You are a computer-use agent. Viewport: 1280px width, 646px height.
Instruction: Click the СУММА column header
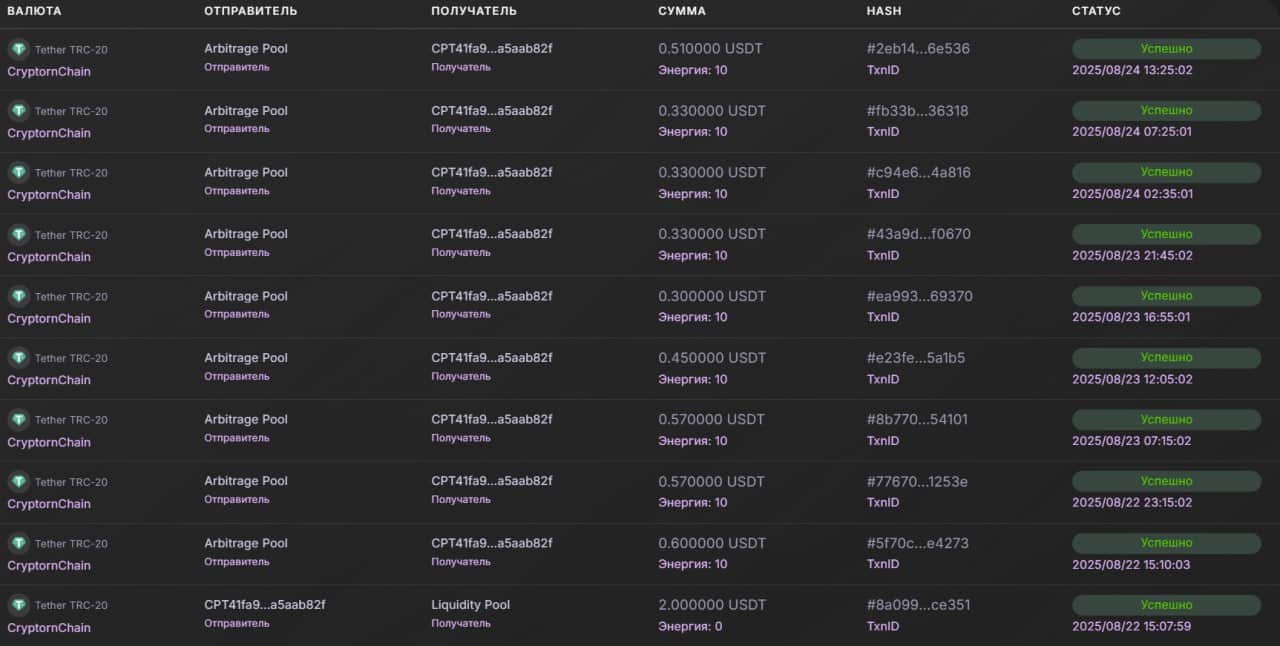(682, 11)
